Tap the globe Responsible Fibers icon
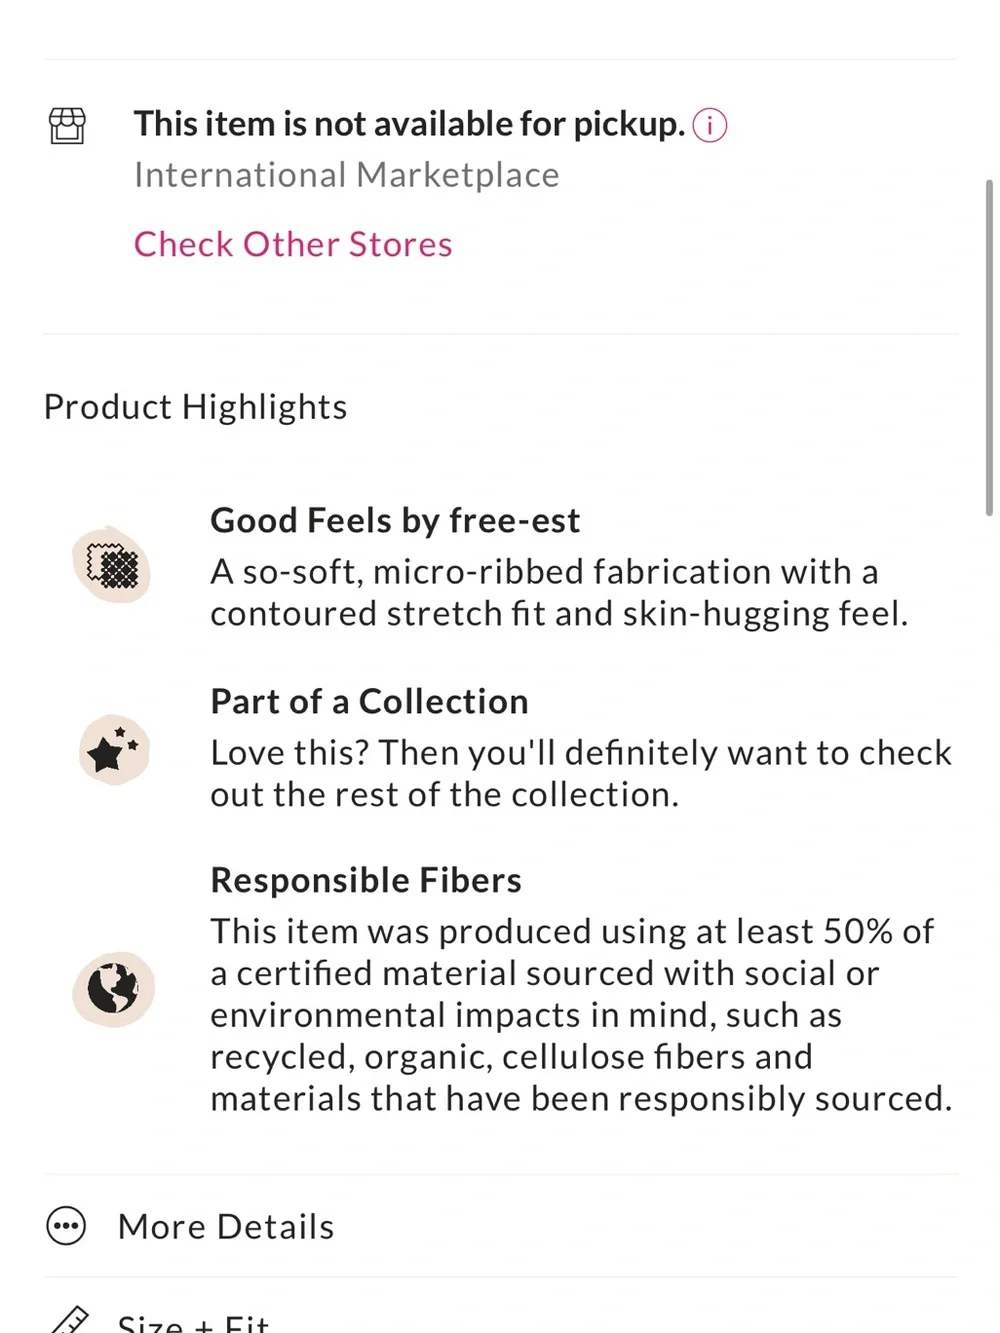 (113, 989)
